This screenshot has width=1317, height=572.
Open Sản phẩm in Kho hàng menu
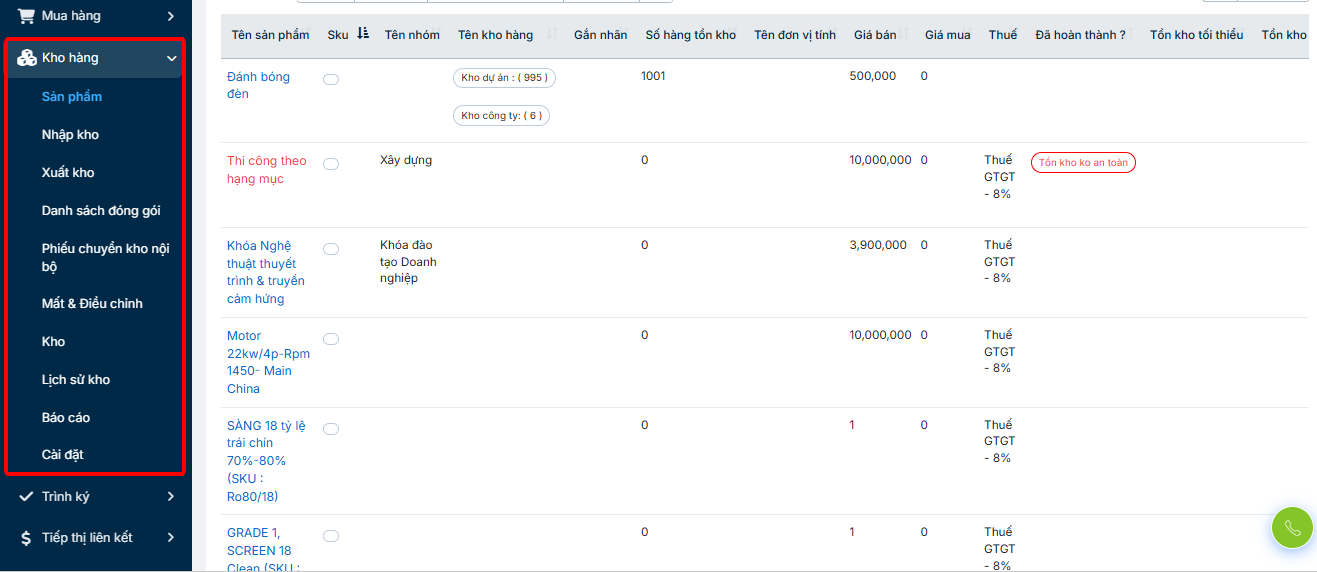coord(72,97)
